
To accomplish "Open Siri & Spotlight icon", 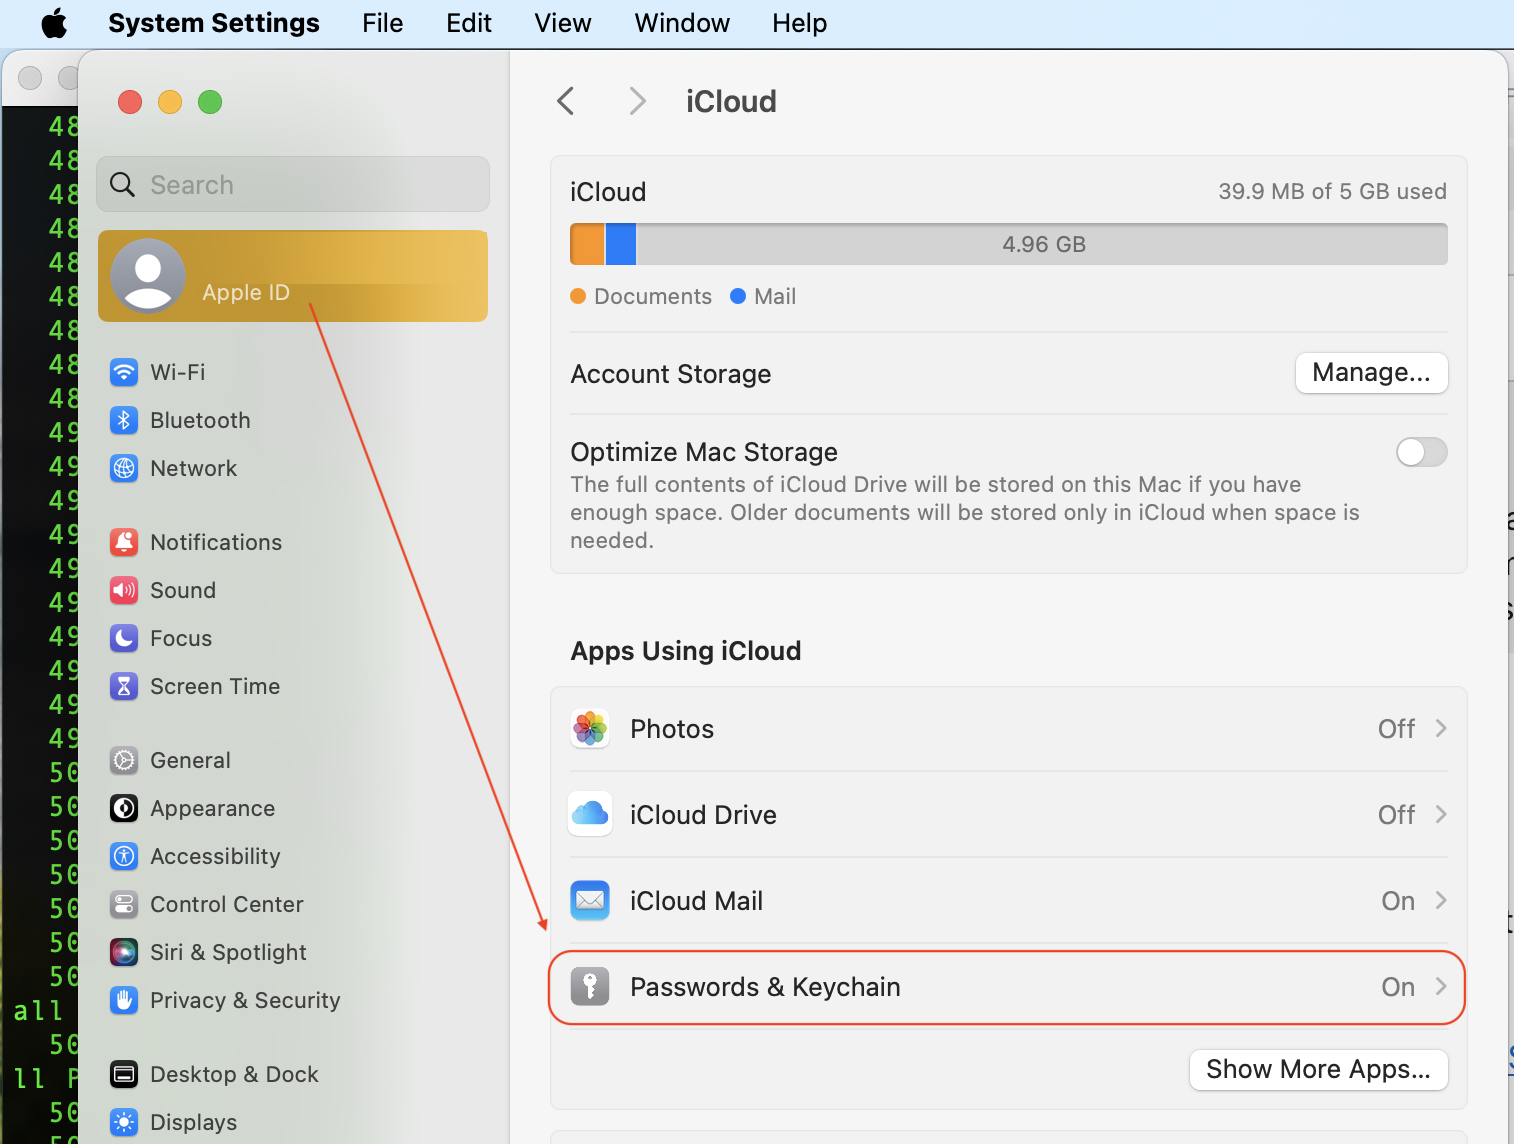I will [x=124, y=952].
